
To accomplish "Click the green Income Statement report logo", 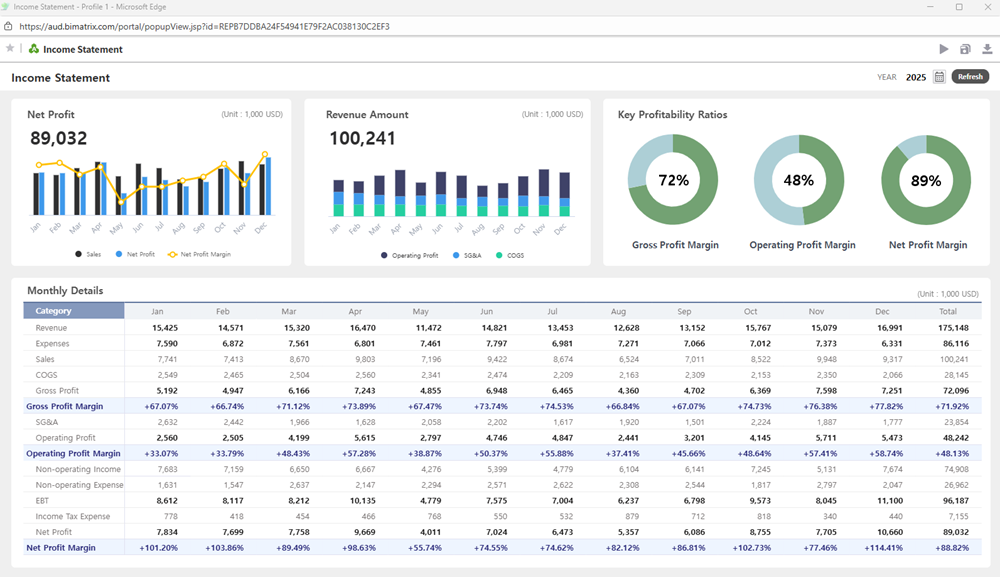I will point(33,49).
